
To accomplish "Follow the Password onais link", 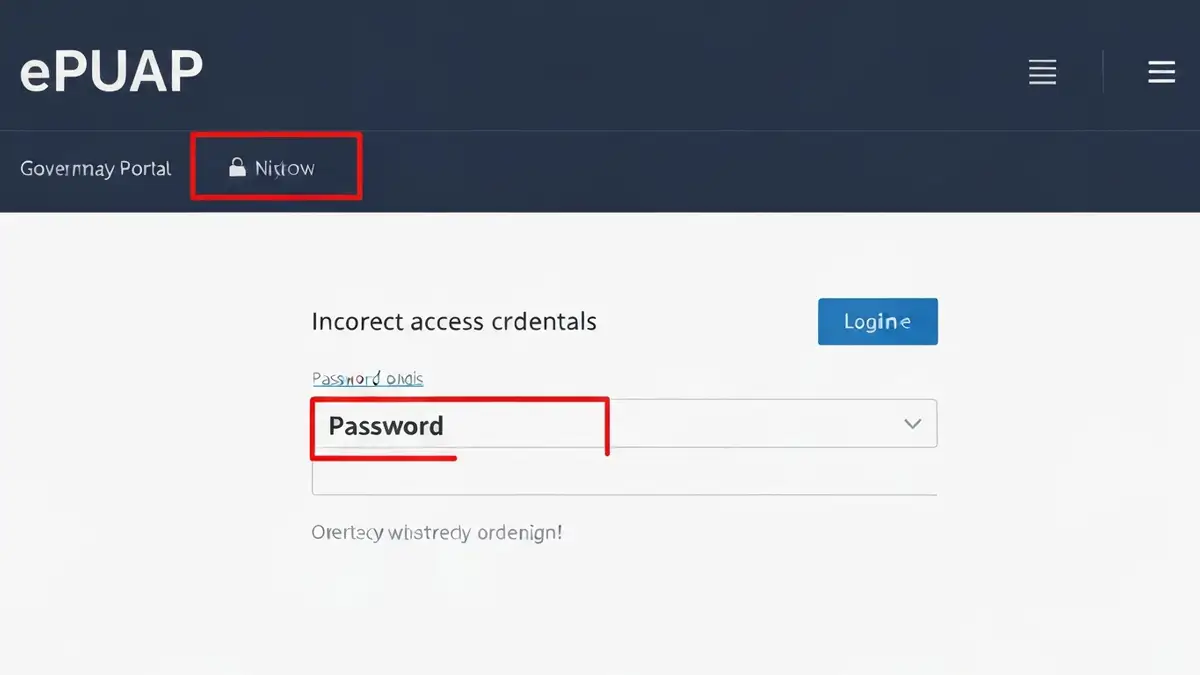I will pos(367,379).
